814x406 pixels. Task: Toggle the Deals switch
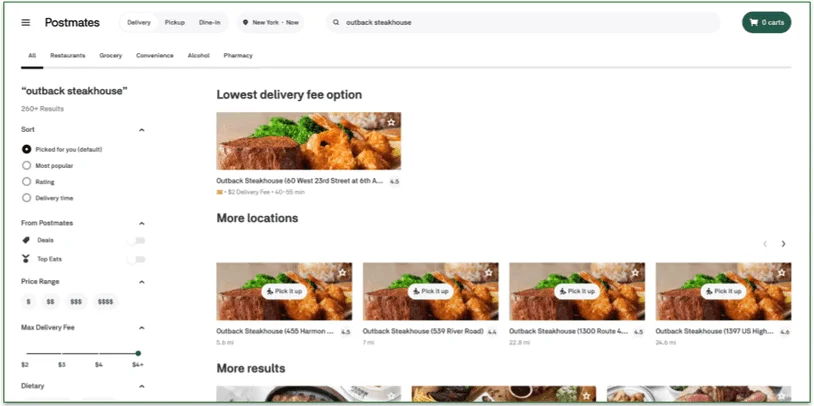click(x=137, y=240)
